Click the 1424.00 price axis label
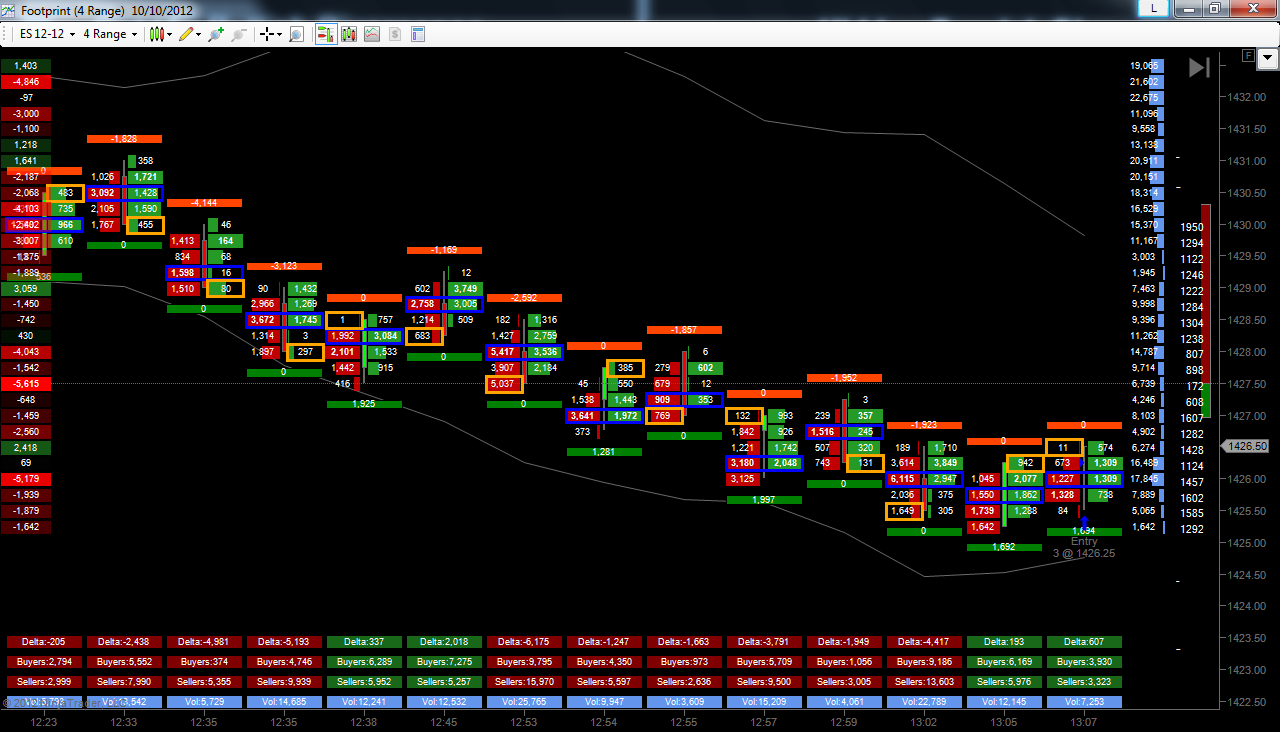Image resolution: width=1280 pixels, height=732 pixels. (x=1246, y=606)
